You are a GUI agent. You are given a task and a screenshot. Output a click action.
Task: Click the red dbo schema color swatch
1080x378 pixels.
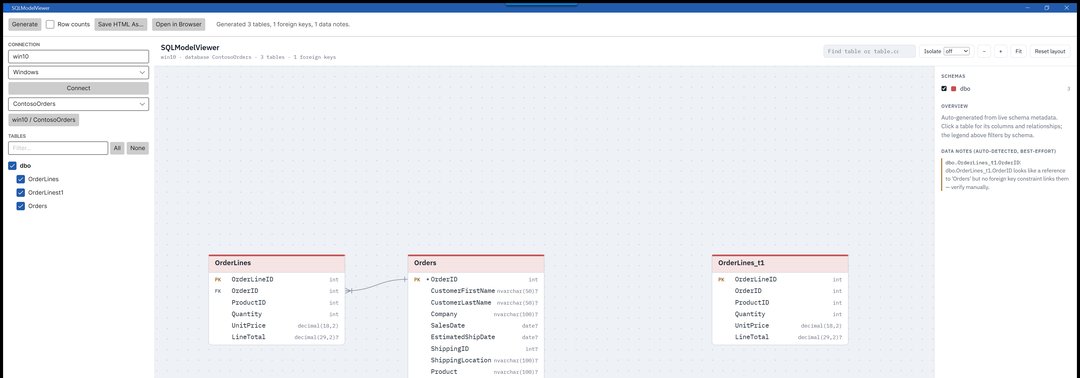[954, 89]
